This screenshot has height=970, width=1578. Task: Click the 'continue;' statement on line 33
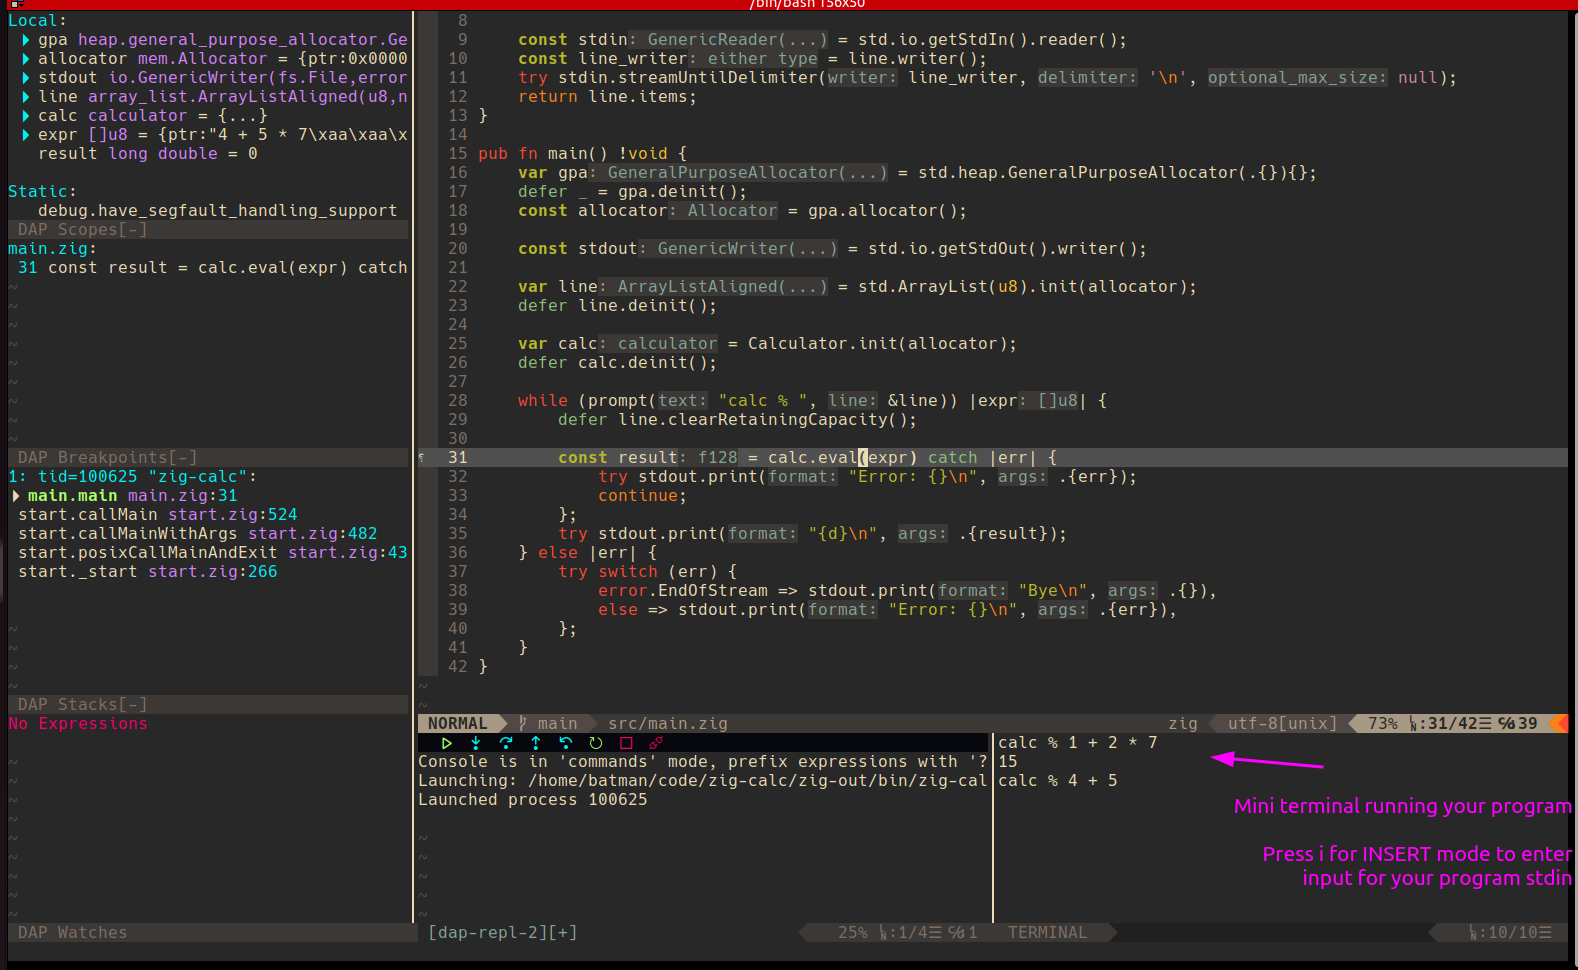pyautogui.click(x=642, y=496)
